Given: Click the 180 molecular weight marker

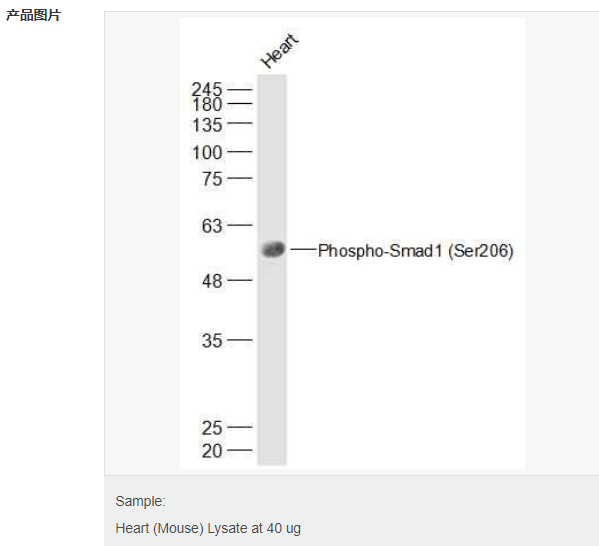Looking at the screenshot, I should click(207, 104).
